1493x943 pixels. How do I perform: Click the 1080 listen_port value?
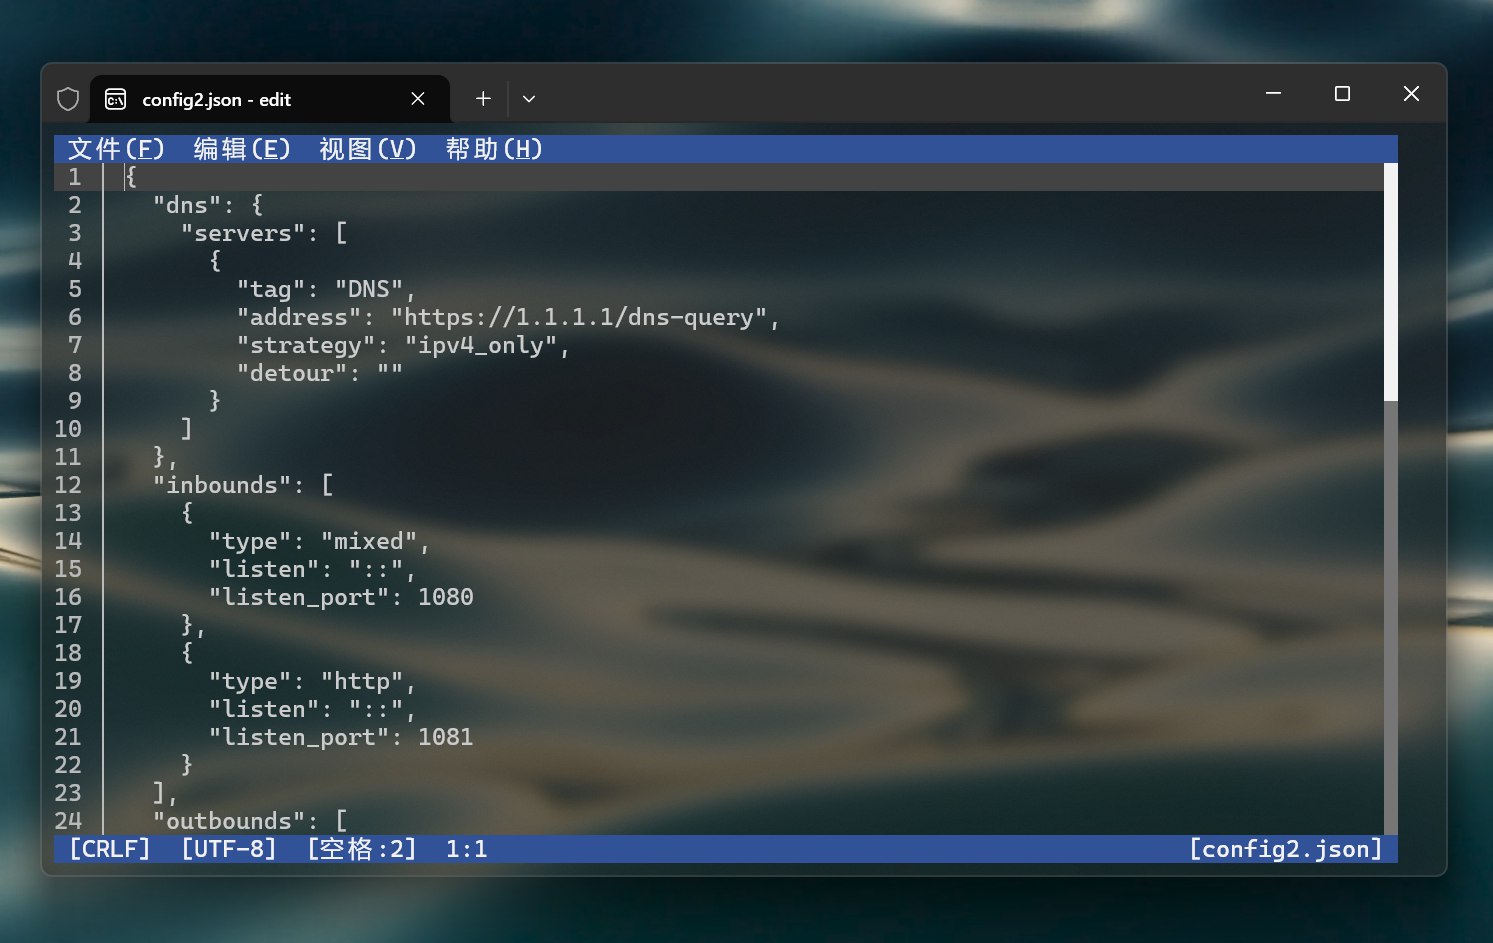pyautogui.click(x=446, y=597)
